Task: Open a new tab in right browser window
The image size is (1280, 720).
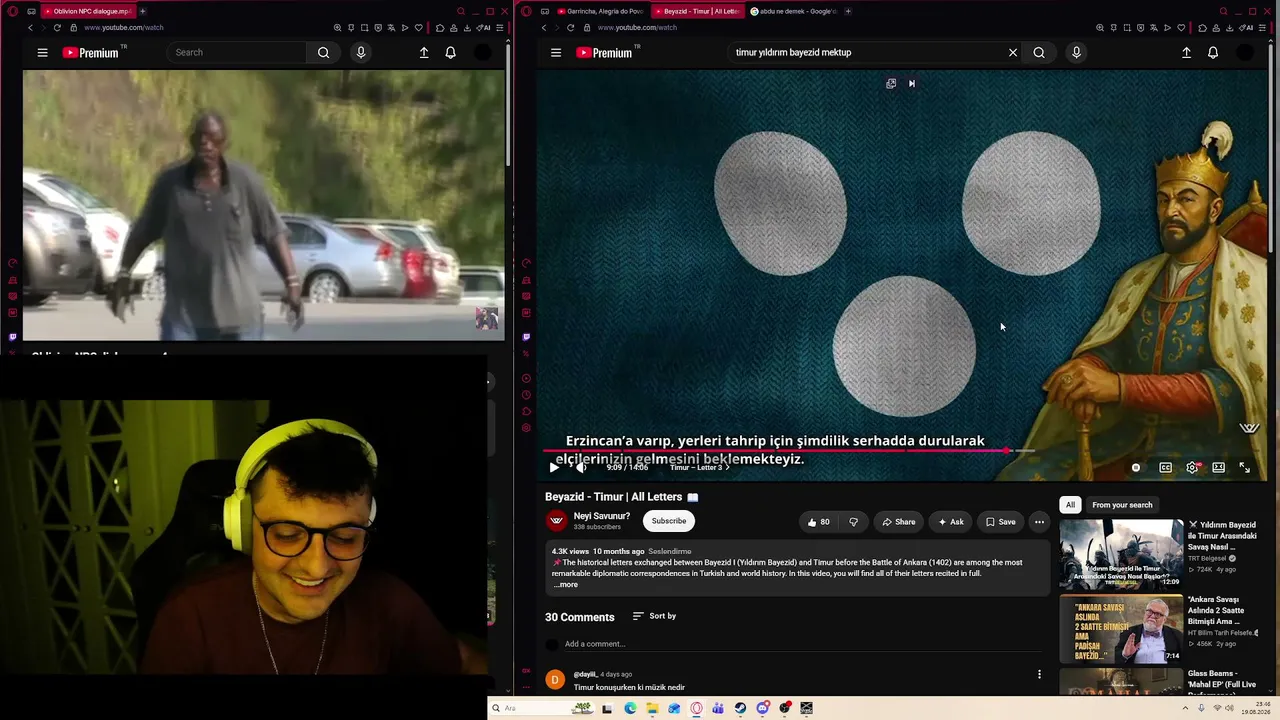Action: coord(848,11)
